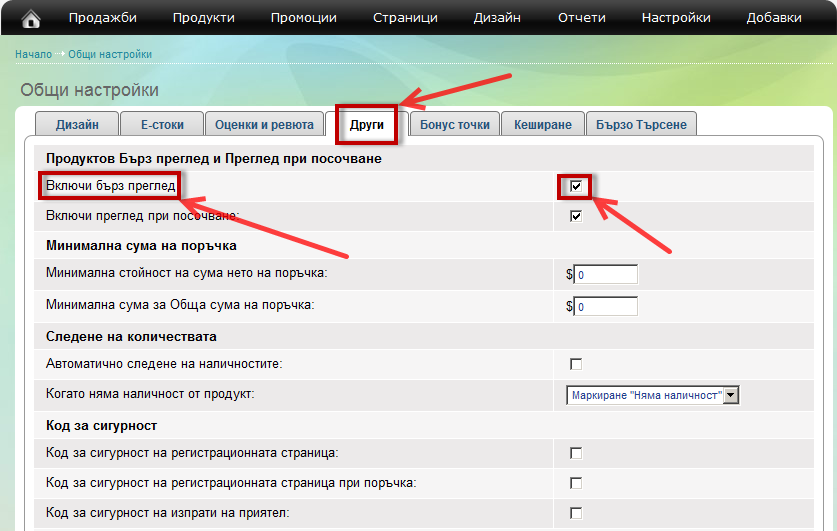Uncheck Включи преглед при посочване
This screenshot has width=837, height=531.
(x=575, y=215)
